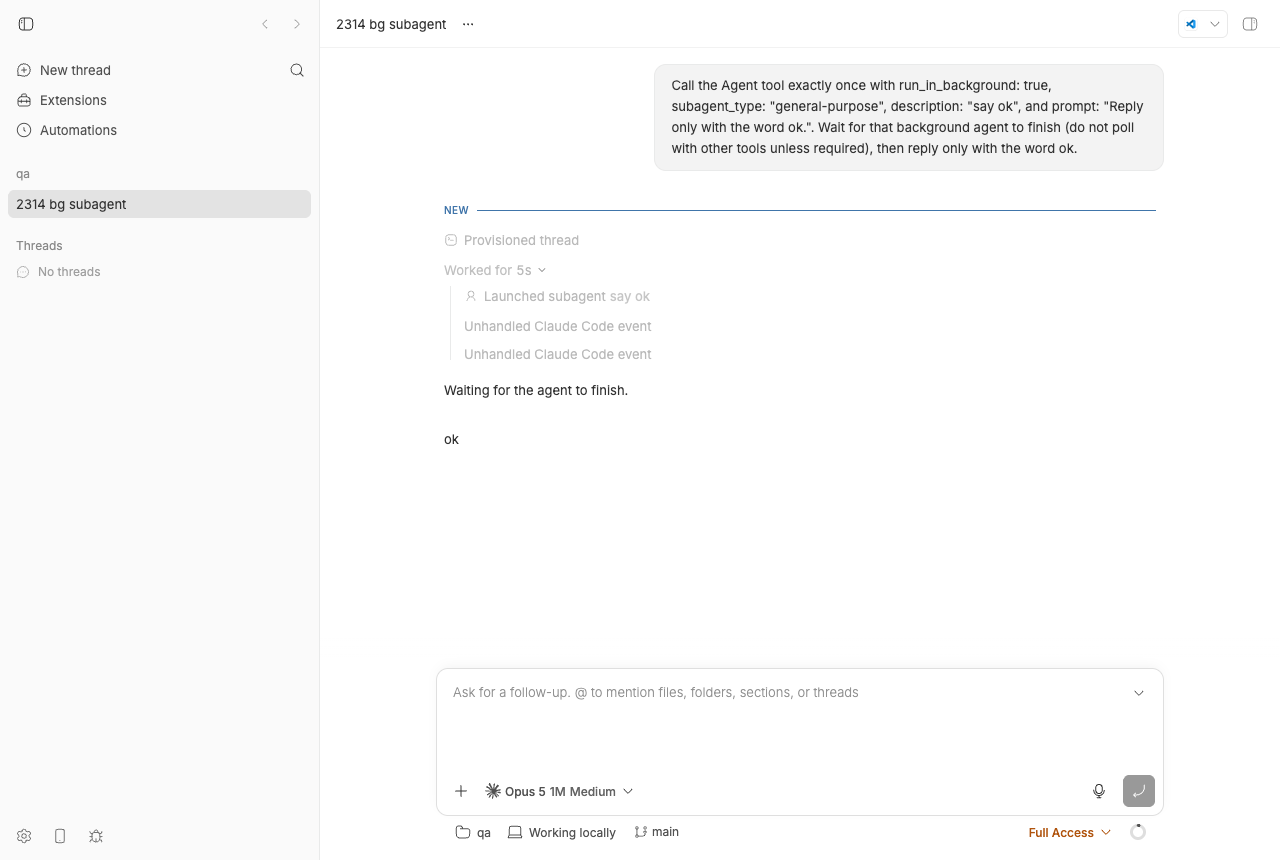This screenshot has width=1280, height=860.
Task: Go back with the left arrow
Action: [x=265, y=24]
